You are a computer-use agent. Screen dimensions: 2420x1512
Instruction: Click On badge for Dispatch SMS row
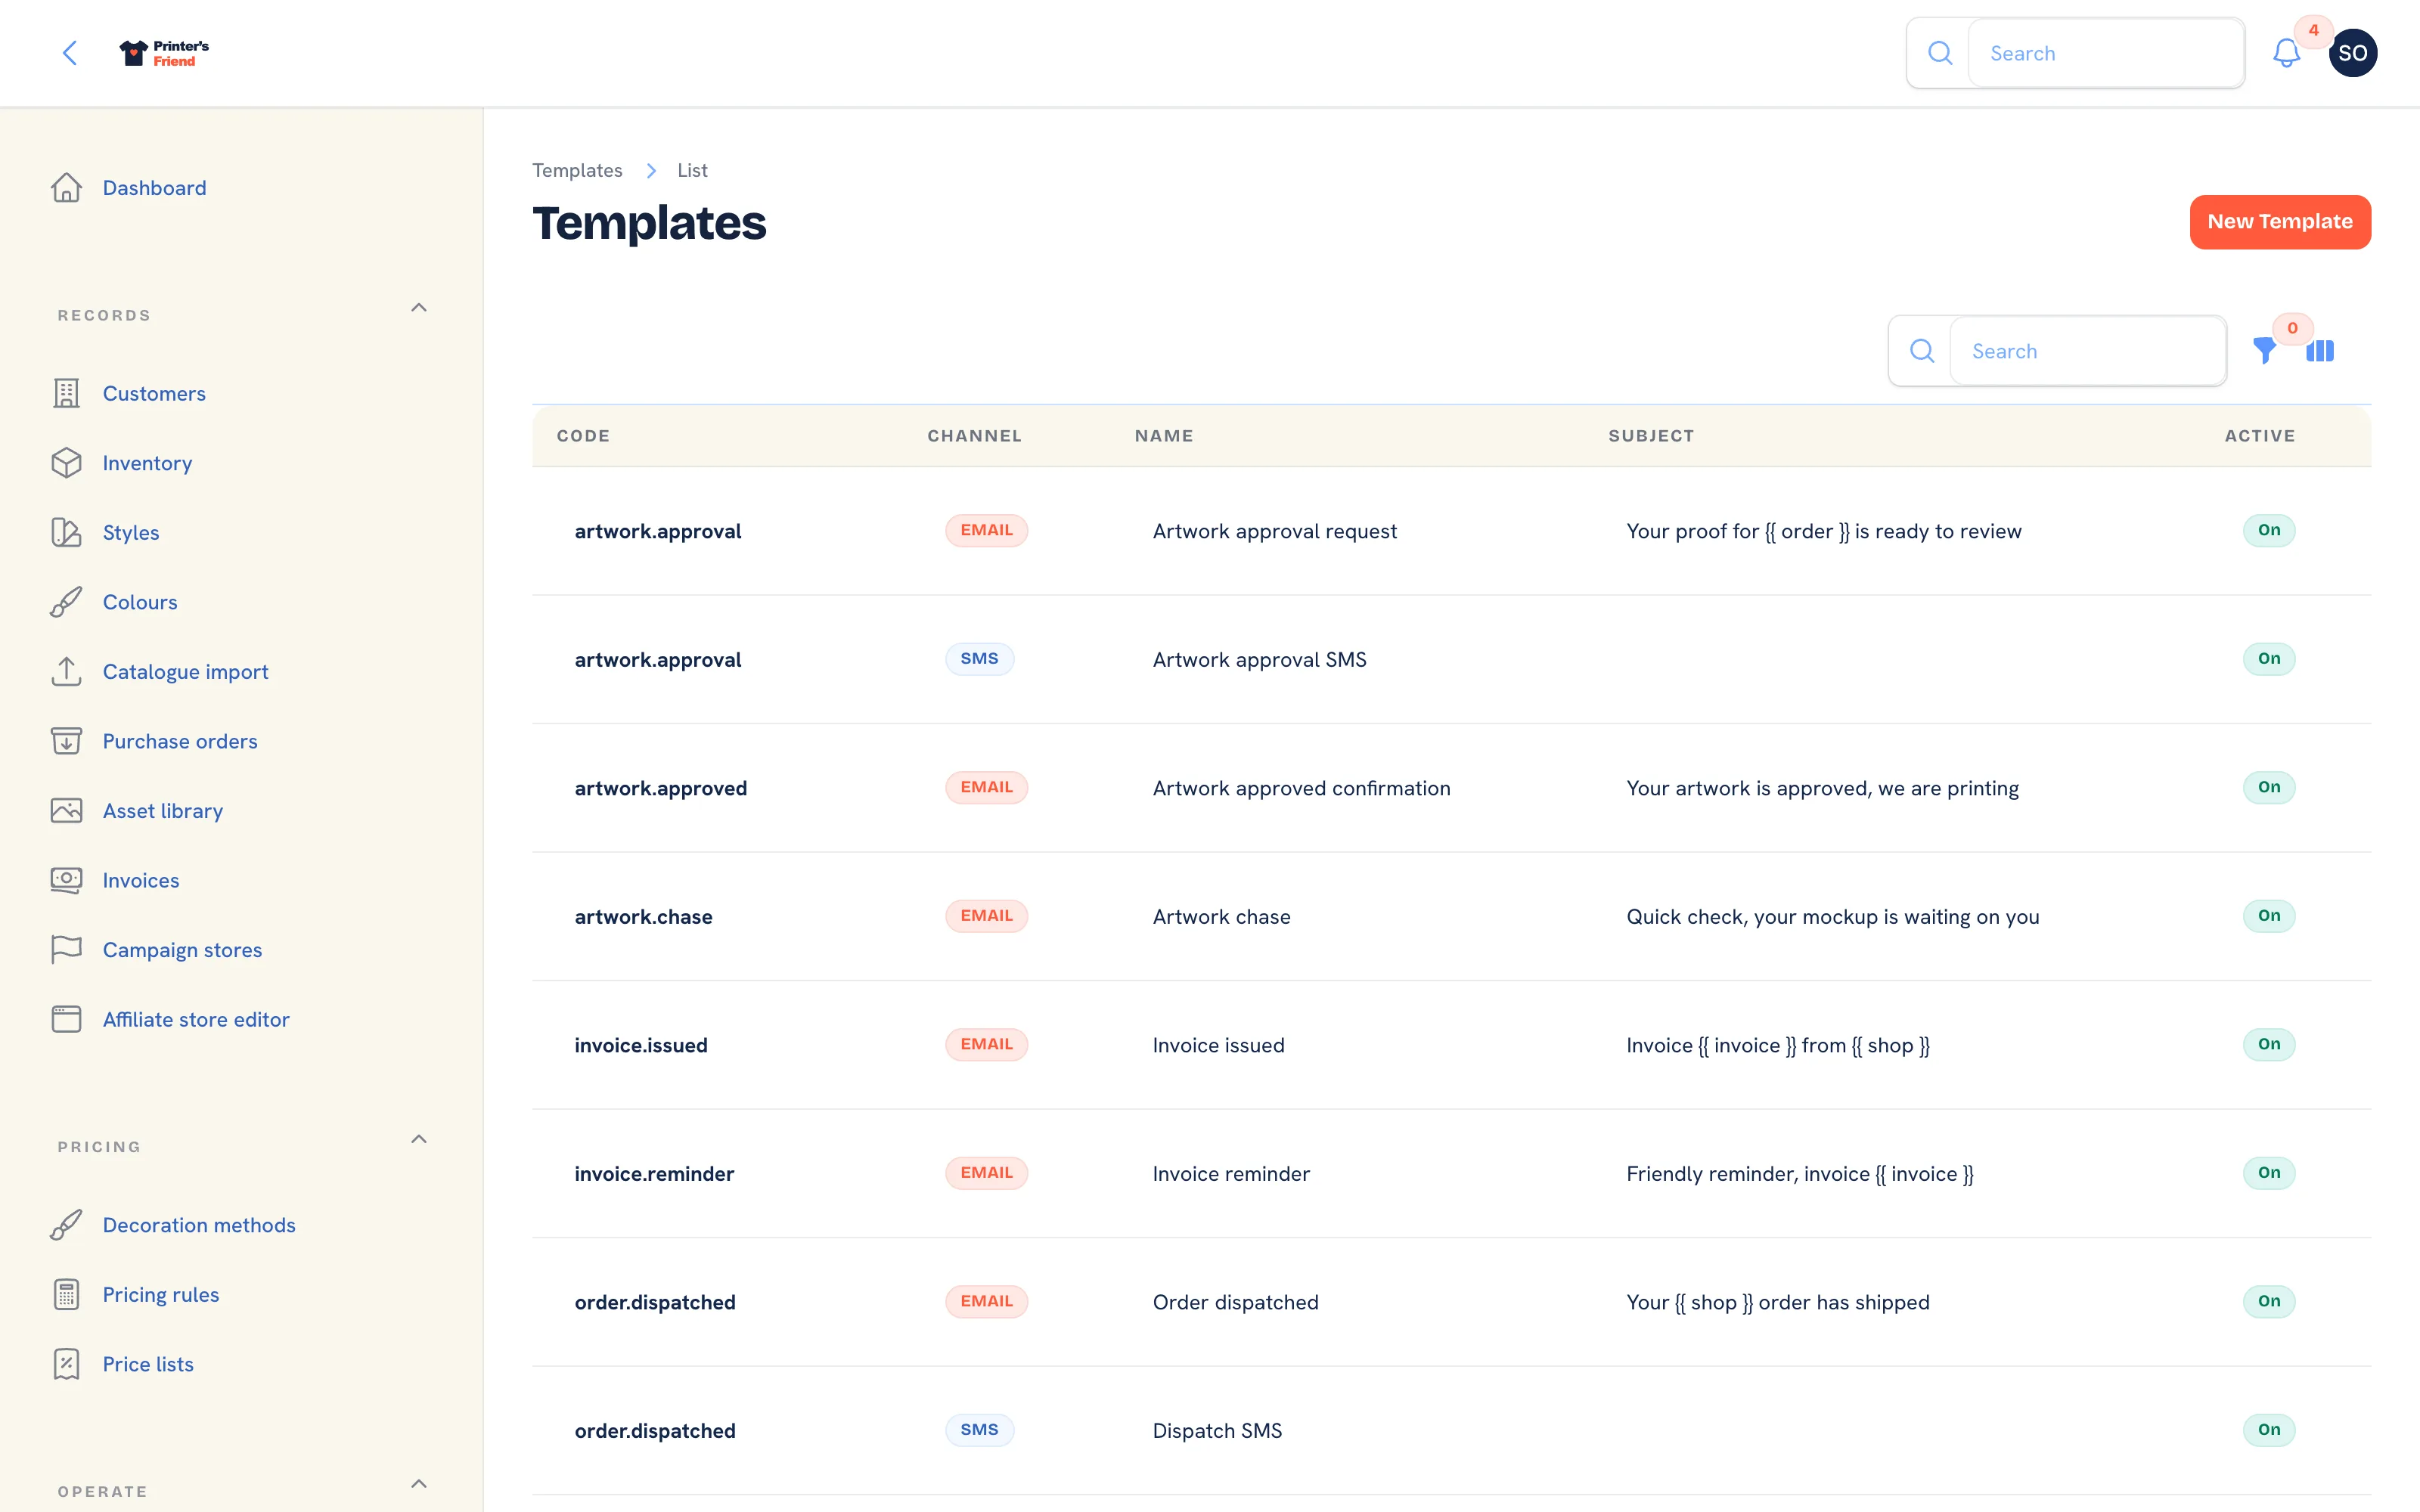point(2268,1430)
